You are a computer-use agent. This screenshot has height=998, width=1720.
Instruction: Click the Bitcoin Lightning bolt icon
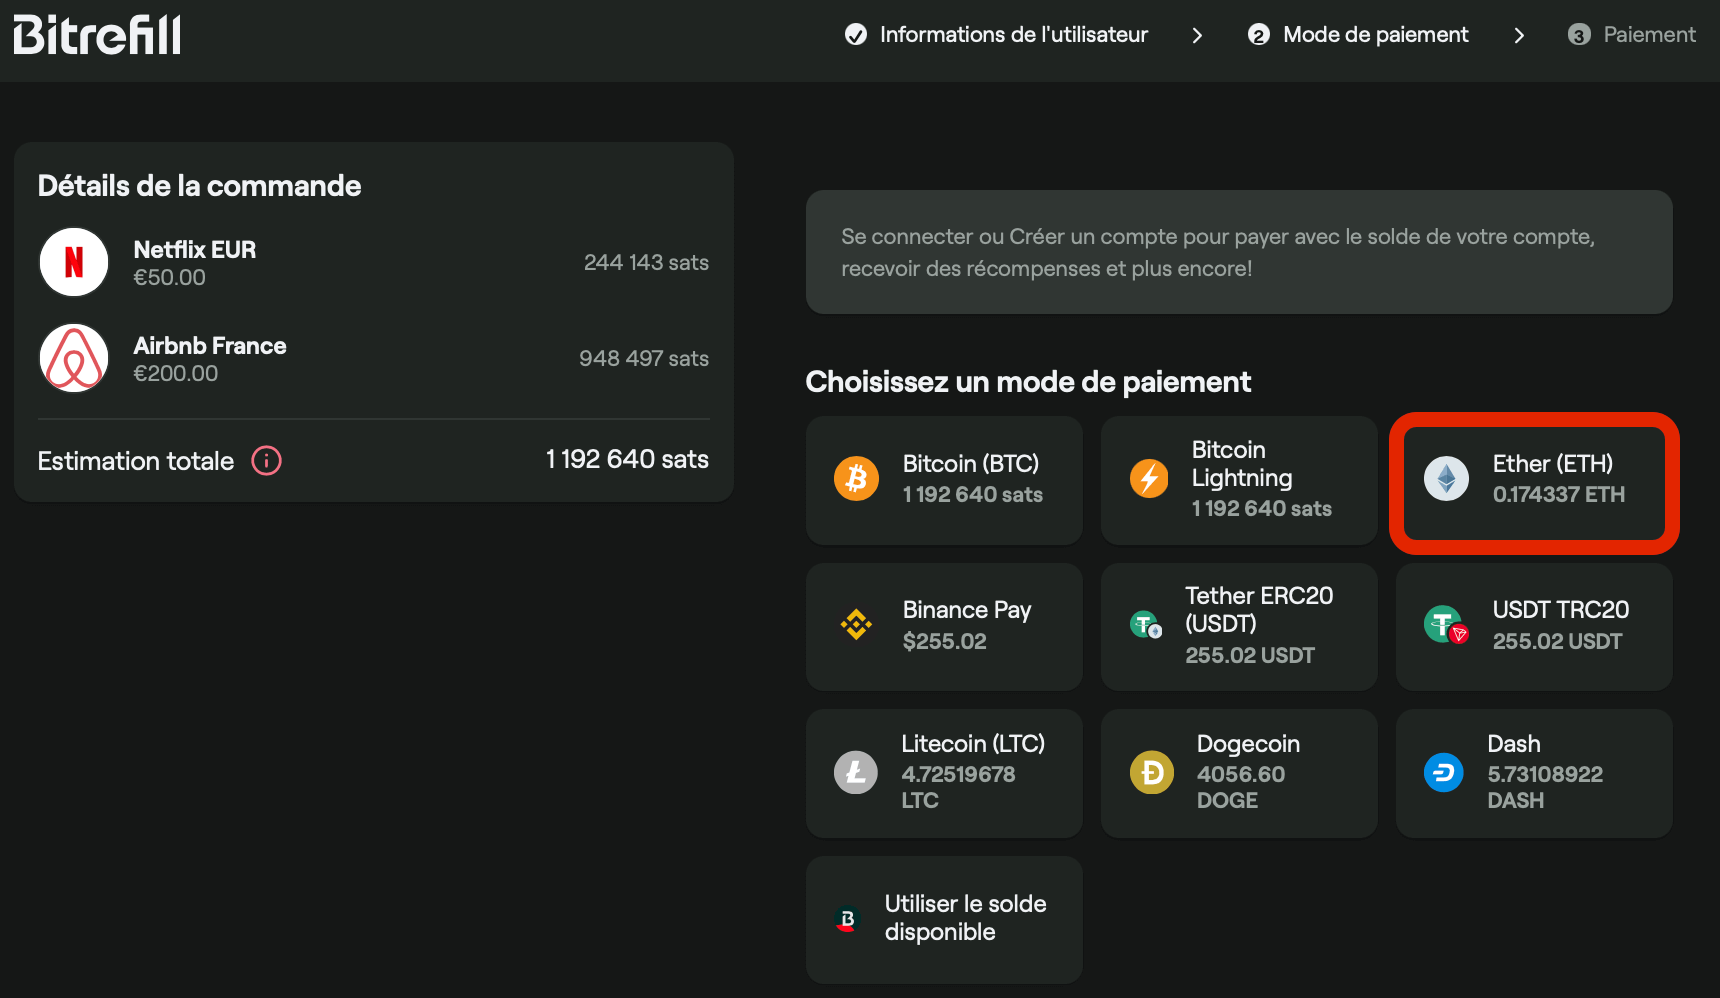[1150, 478]
